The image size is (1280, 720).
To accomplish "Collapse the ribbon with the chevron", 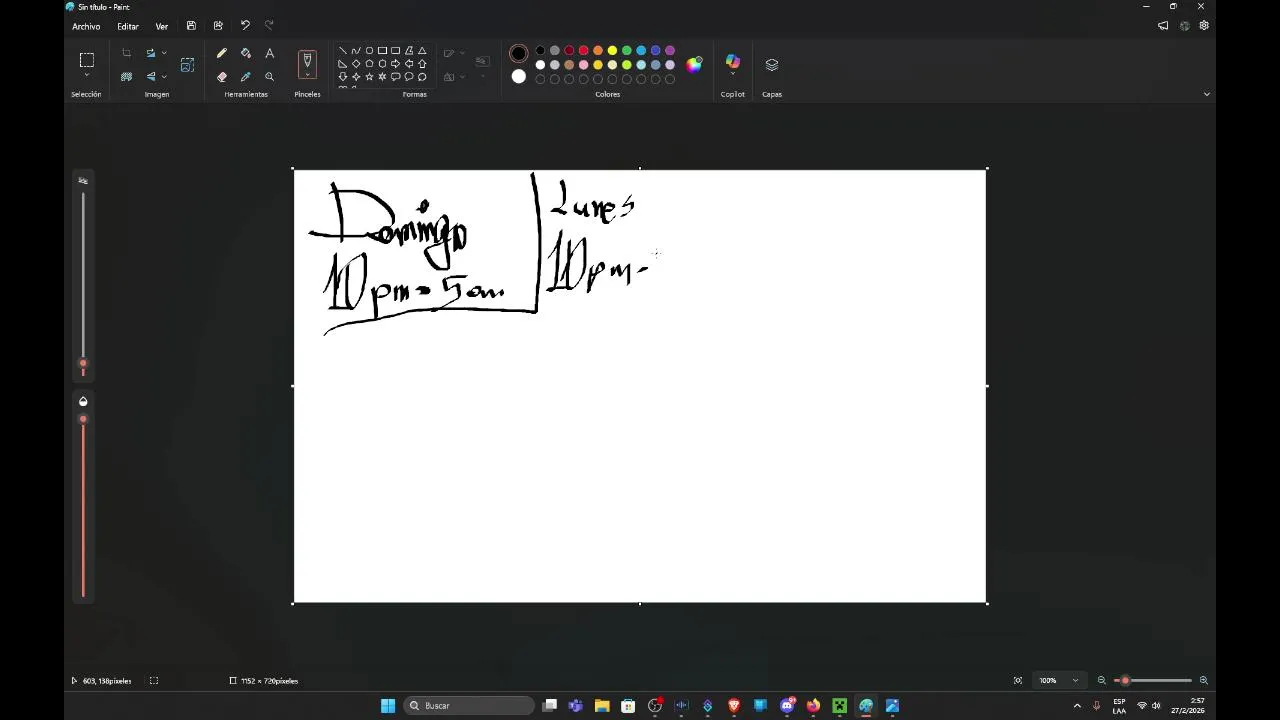I will click(1206, 94).
